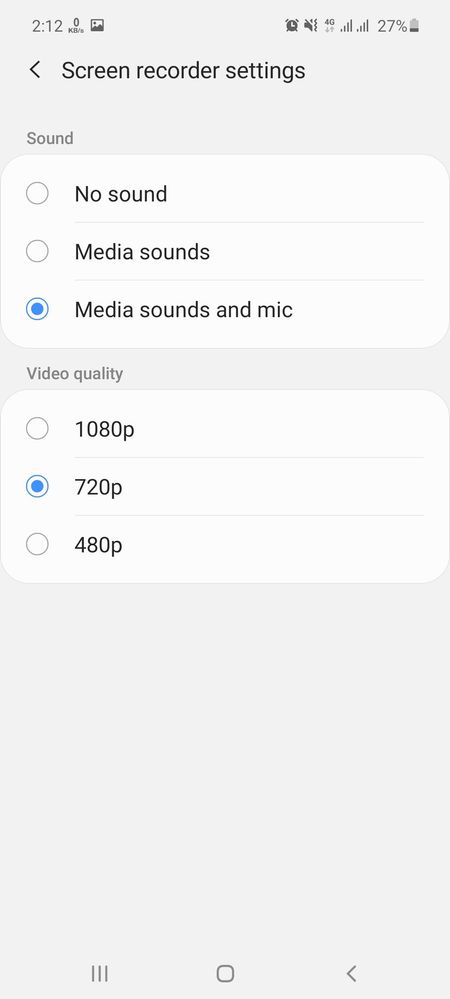450x999 pixels.
Task: Tap the 2:12 clock in status bar
Action: pos(47,25)
